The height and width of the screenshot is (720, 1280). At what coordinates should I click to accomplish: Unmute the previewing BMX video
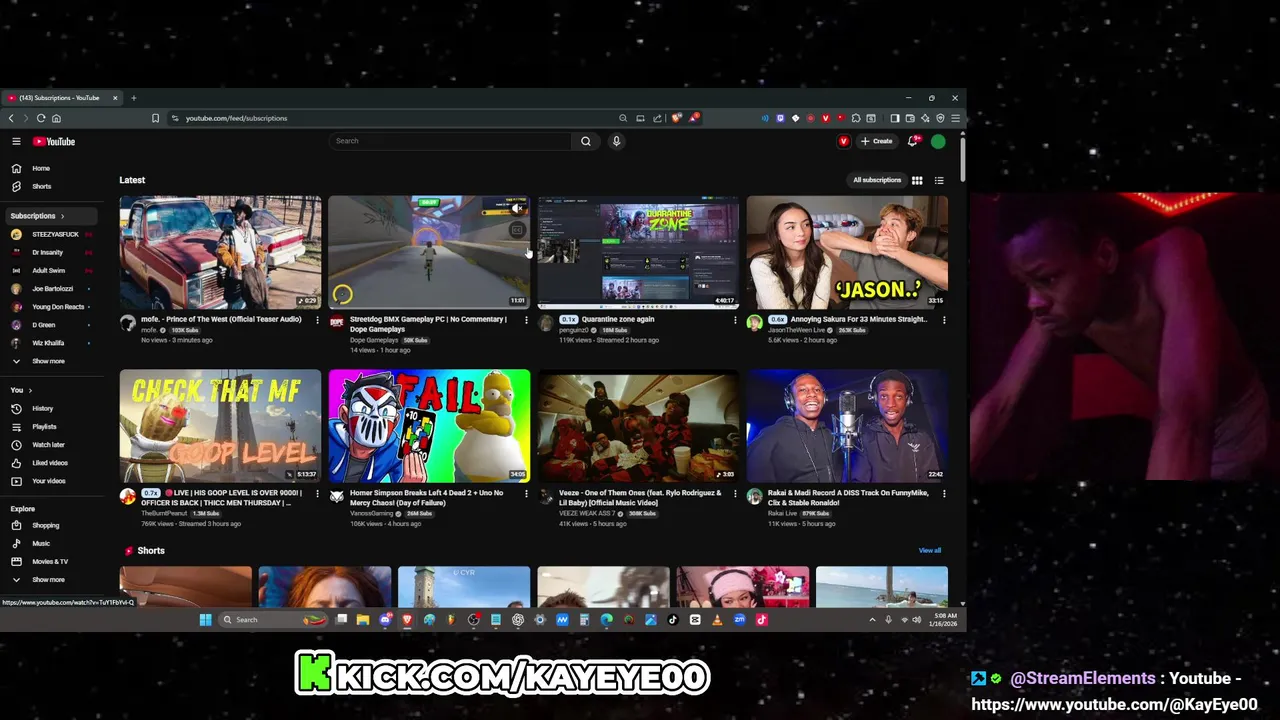pos(517,208)
